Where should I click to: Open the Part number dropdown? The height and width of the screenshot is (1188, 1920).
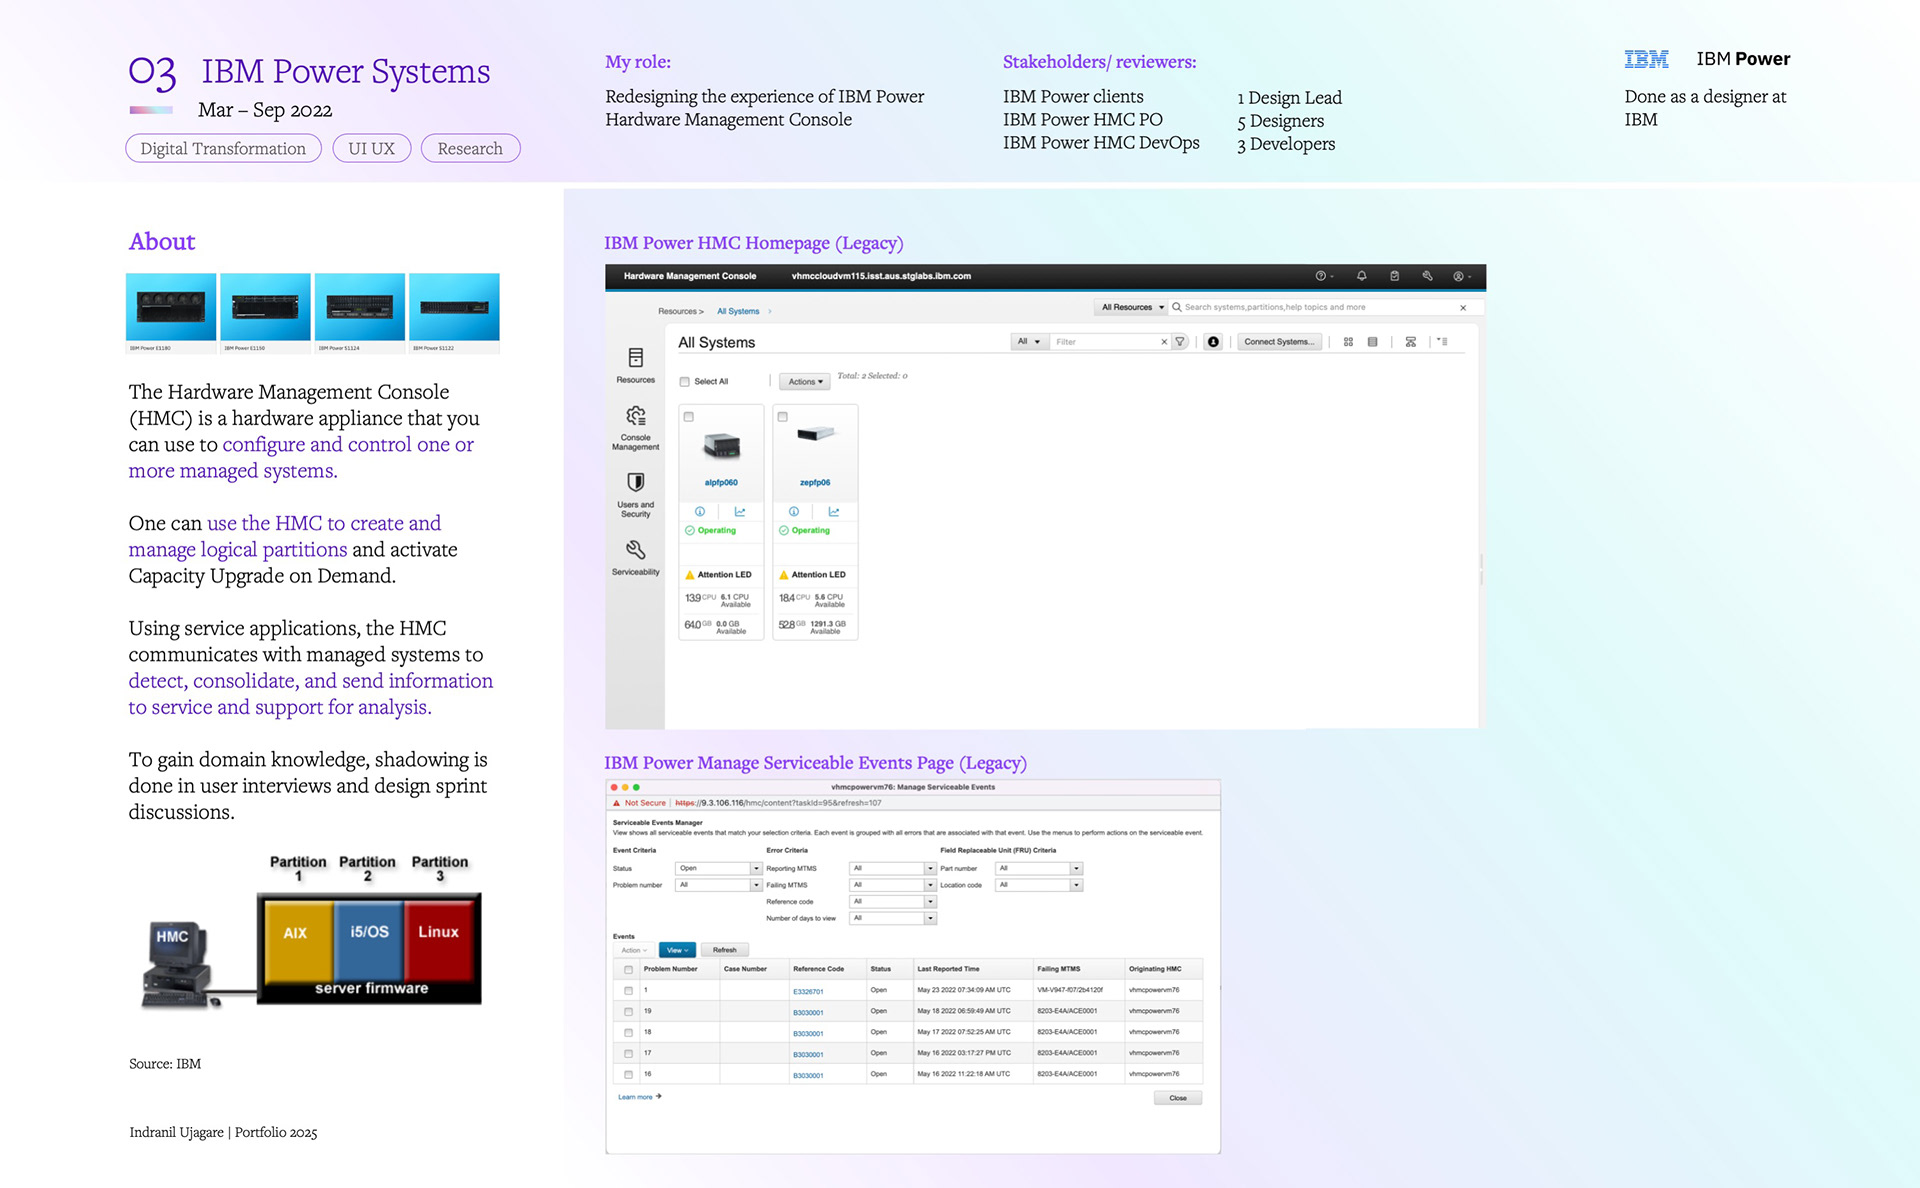(x=1039, y=868)
